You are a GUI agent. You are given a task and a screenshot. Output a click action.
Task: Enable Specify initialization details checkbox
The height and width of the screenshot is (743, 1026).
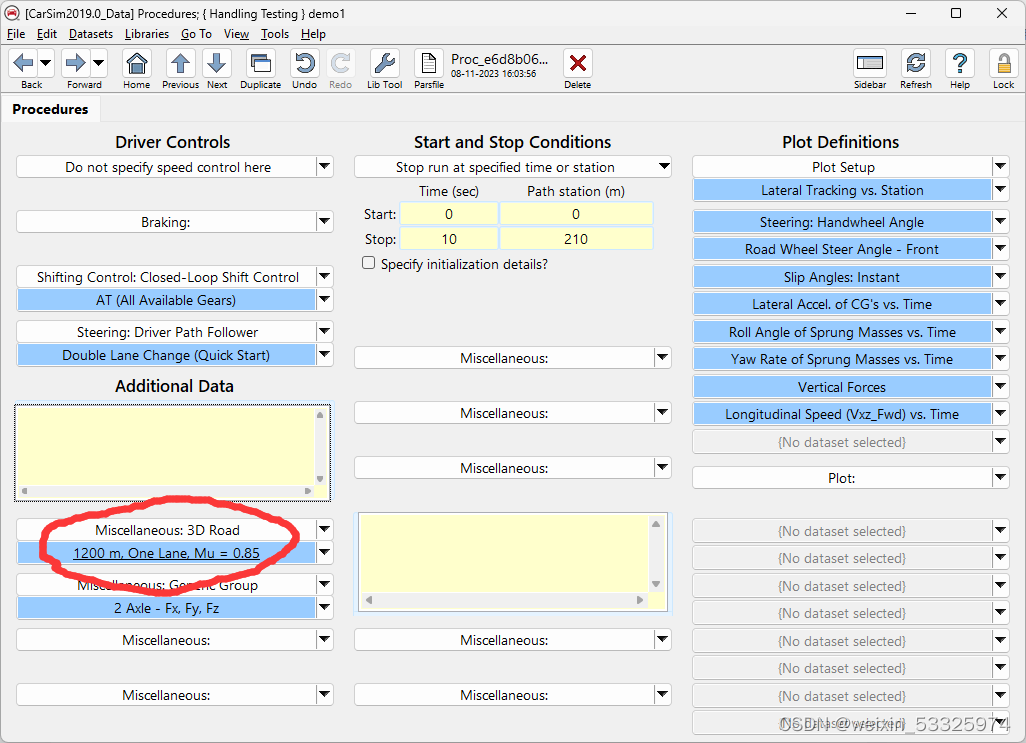pos(368,263)
